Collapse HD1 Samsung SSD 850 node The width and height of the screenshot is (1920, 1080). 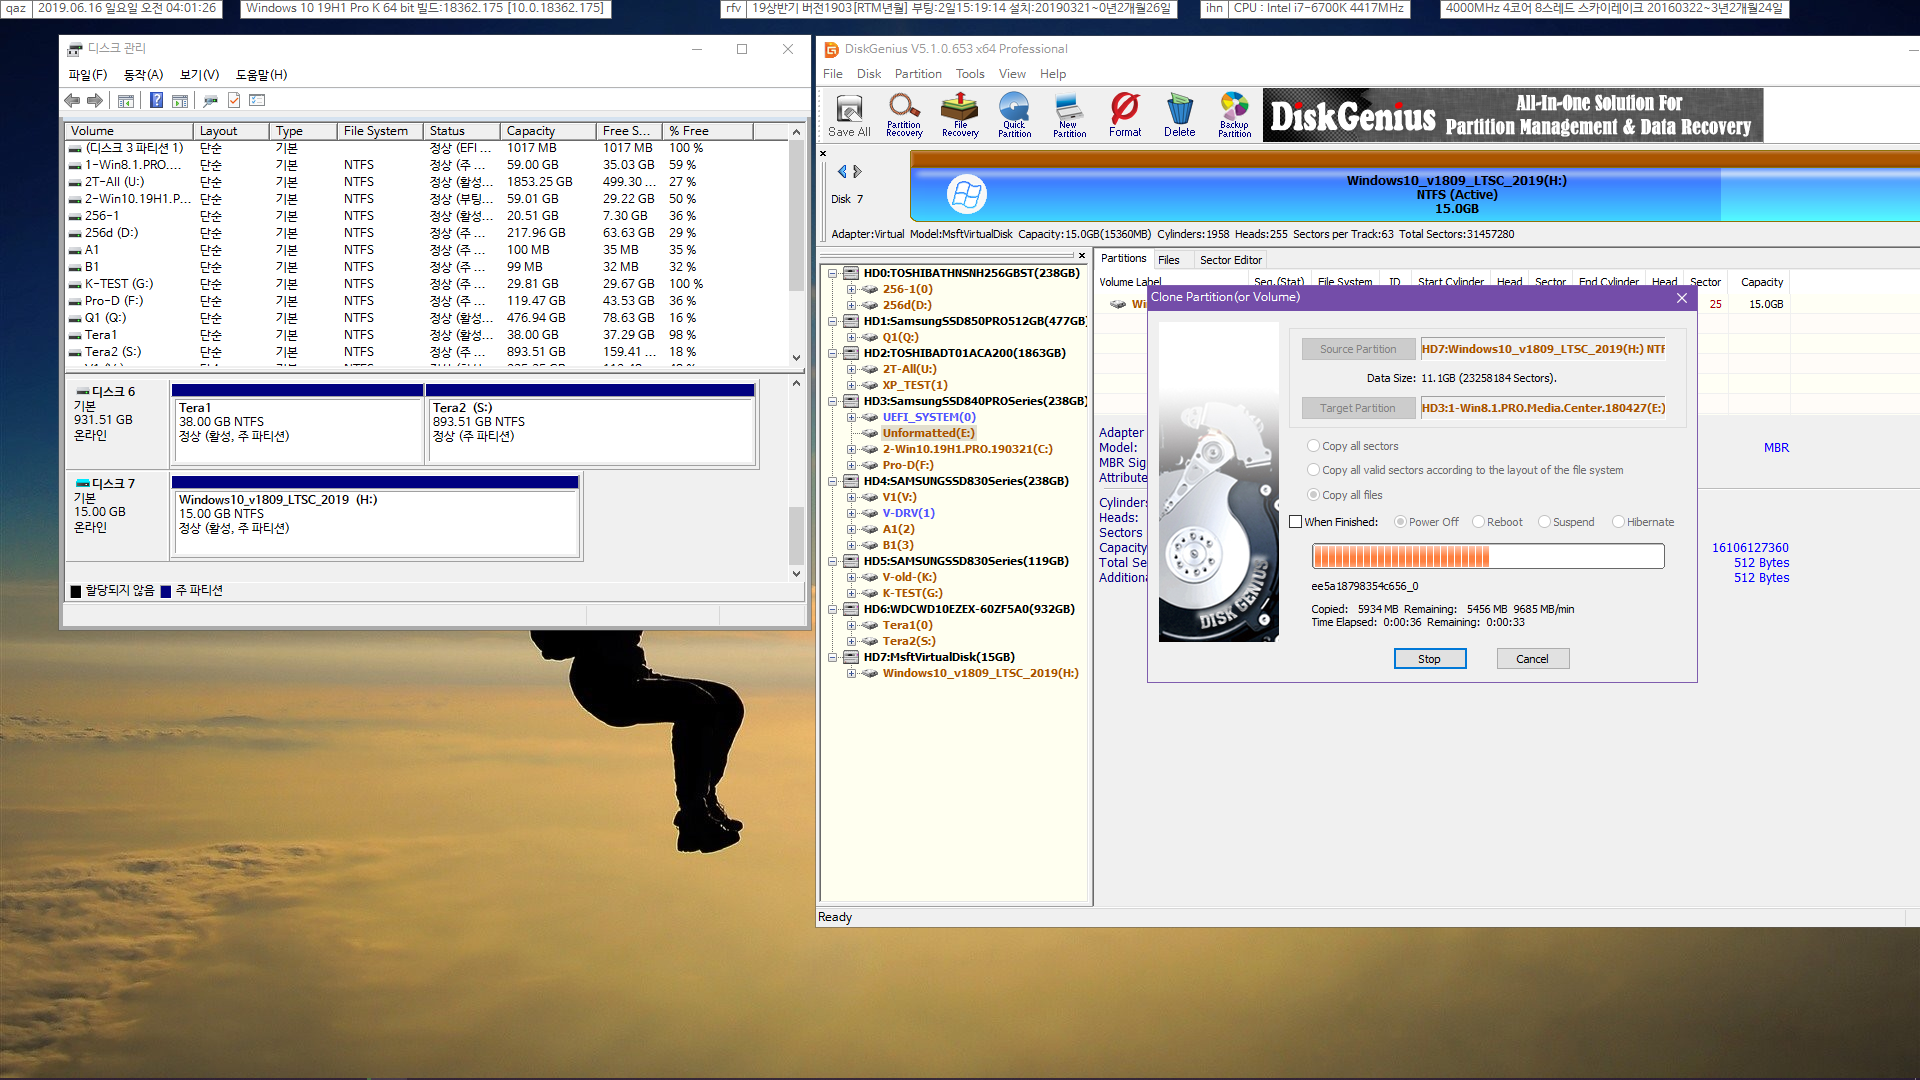[832, 321]
